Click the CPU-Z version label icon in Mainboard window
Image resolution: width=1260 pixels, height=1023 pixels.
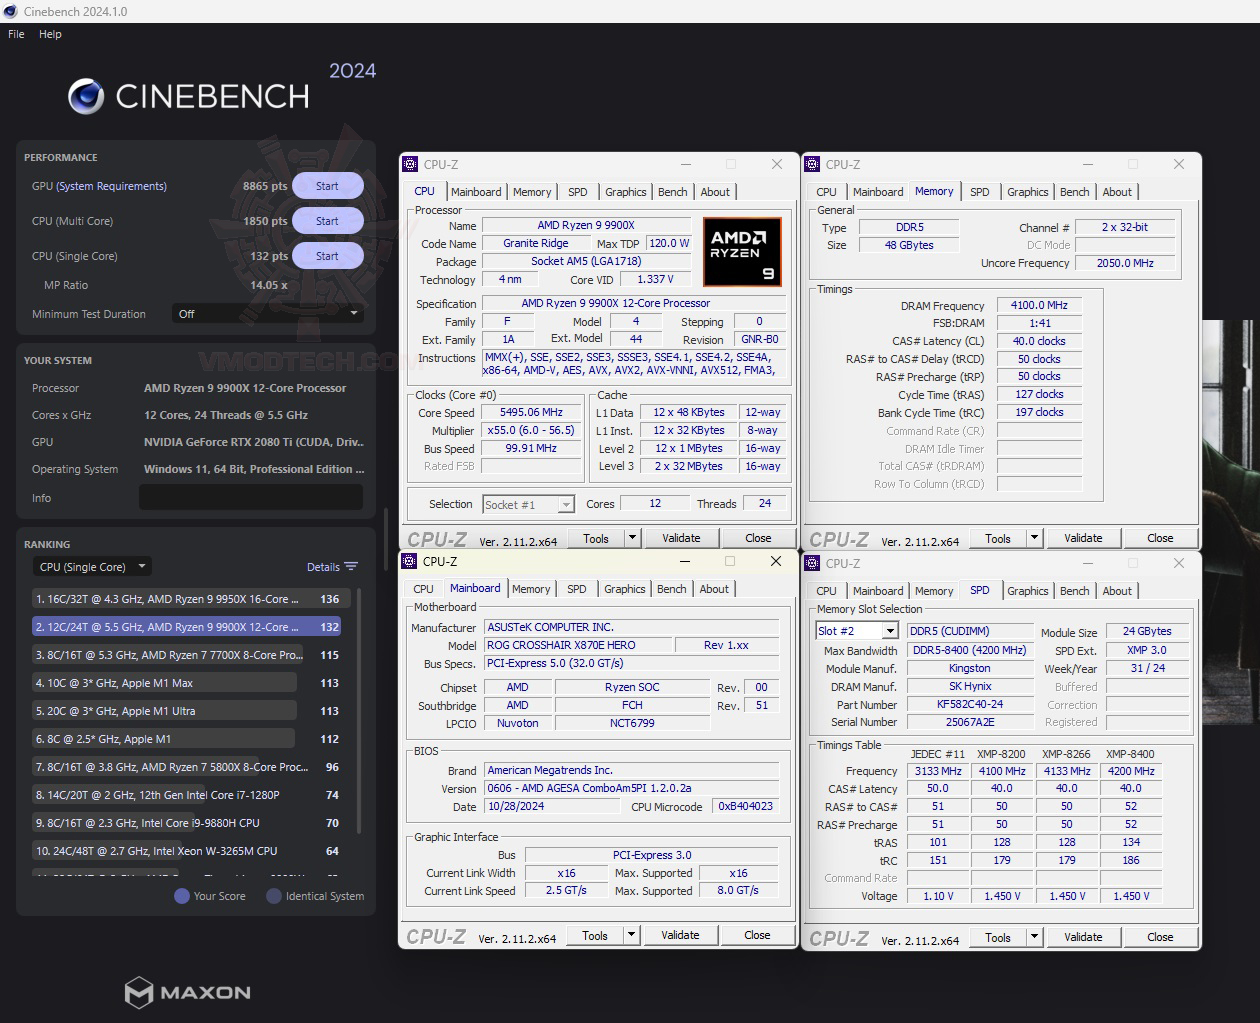tap(435, 934)
